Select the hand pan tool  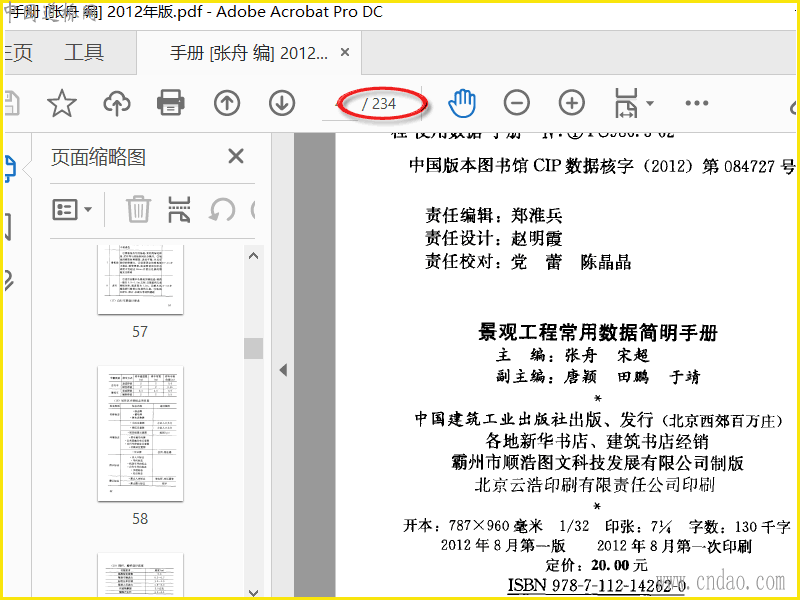pos(462,103)
